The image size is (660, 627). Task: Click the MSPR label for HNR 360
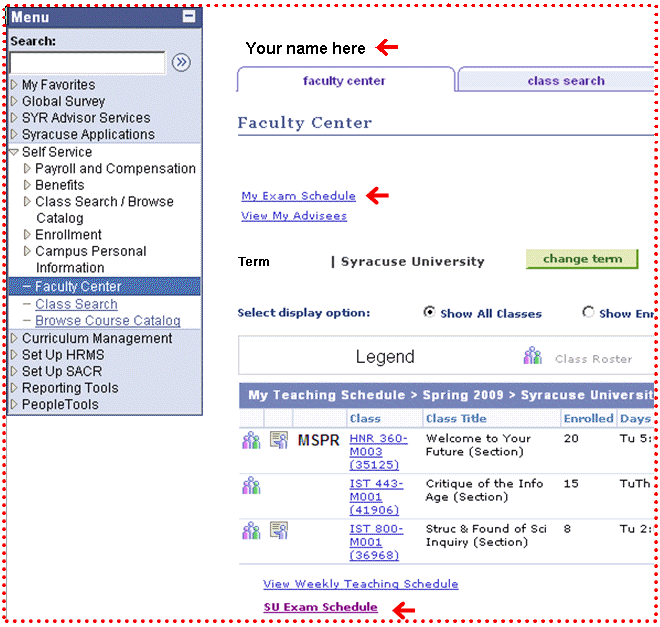[318, 441]
